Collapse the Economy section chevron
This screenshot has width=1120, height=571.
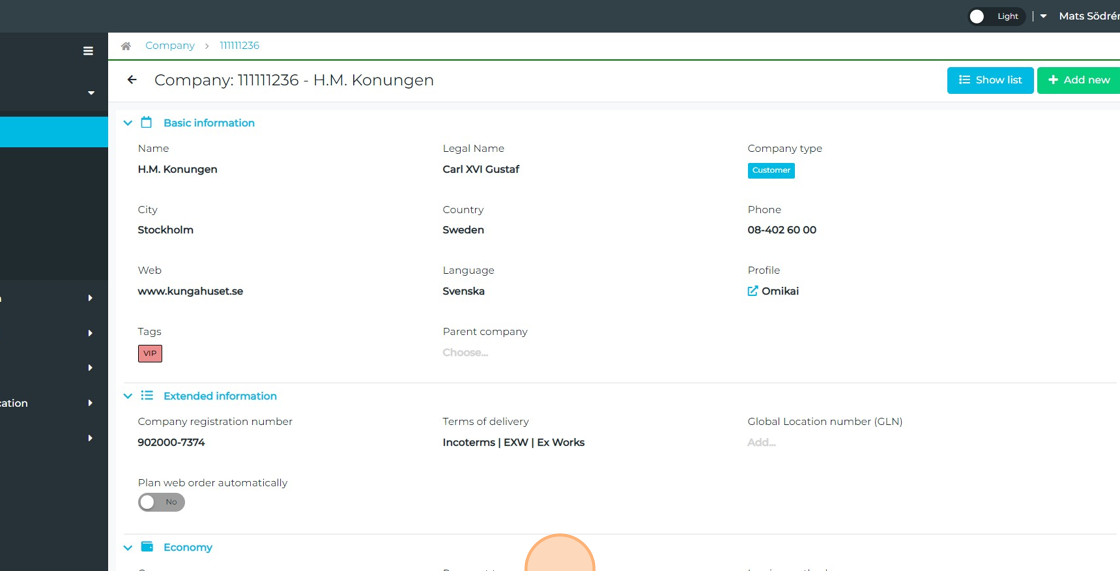128,548
